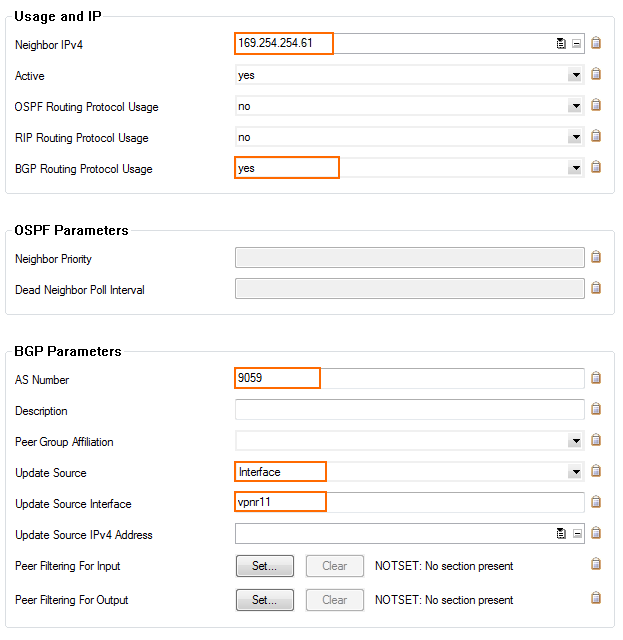Screen dimensions: 623x640
Task: Click the list icon inside the Neighbor IPv4 field
Action: (x=561, y=43)
